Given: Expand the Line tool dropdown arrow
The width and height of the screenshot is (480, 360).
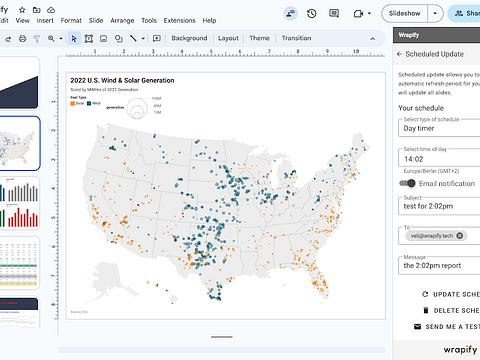Looking at the screenshot, I should pyautogui.click(x=143, y=39).
